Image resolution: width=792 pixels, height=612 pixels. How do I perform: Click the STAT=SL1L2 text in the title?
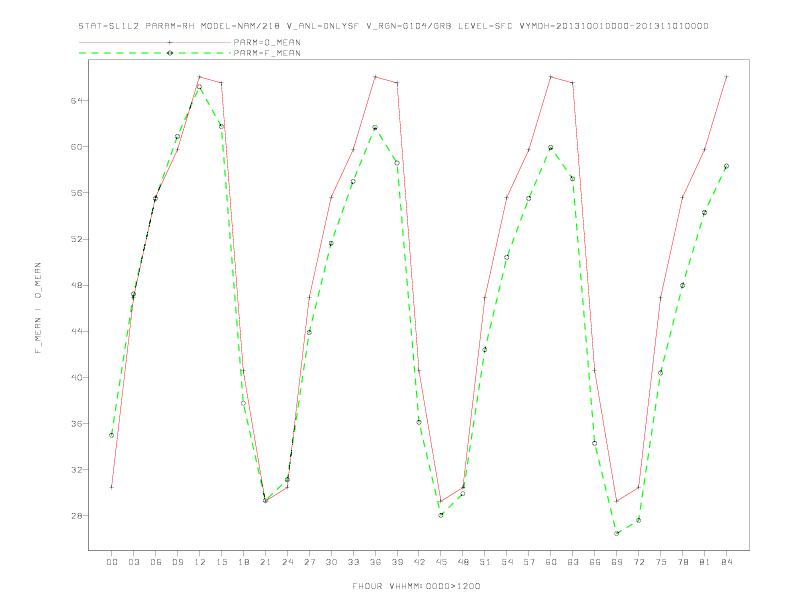tap(109, 26)
